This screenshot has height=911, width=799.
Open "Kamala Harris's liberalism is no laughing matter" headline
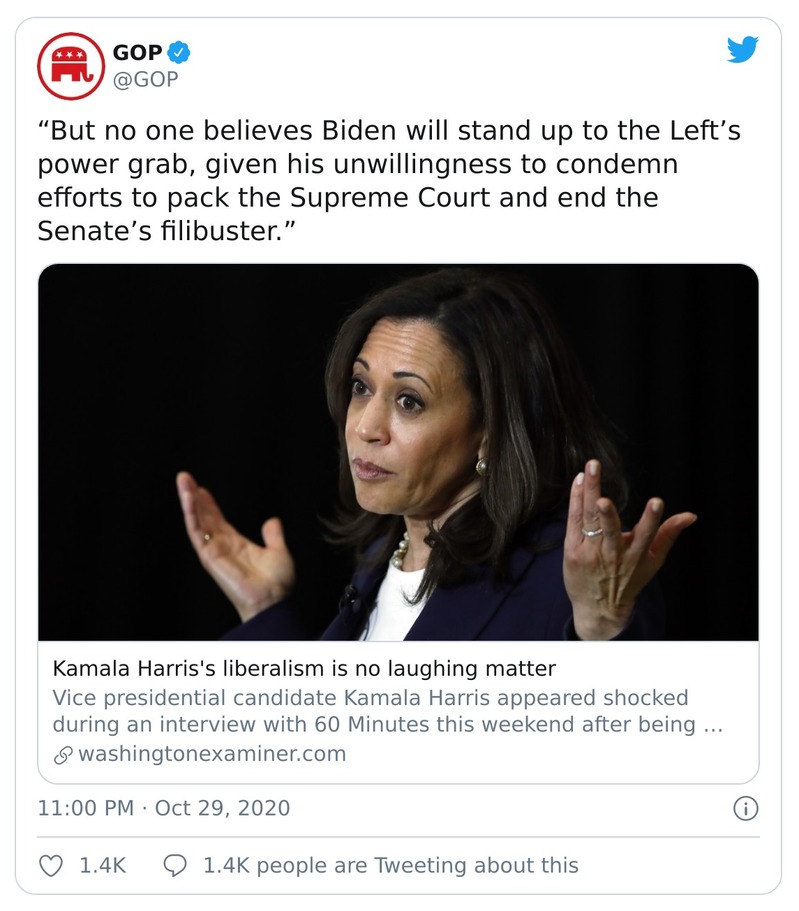pyautogui.click(x=303, y=667)
